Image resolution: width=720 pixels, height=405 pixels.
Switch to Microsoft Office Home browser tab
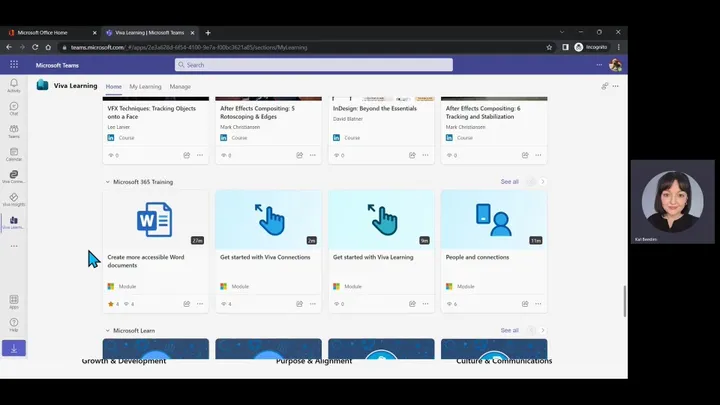(51, 33)
